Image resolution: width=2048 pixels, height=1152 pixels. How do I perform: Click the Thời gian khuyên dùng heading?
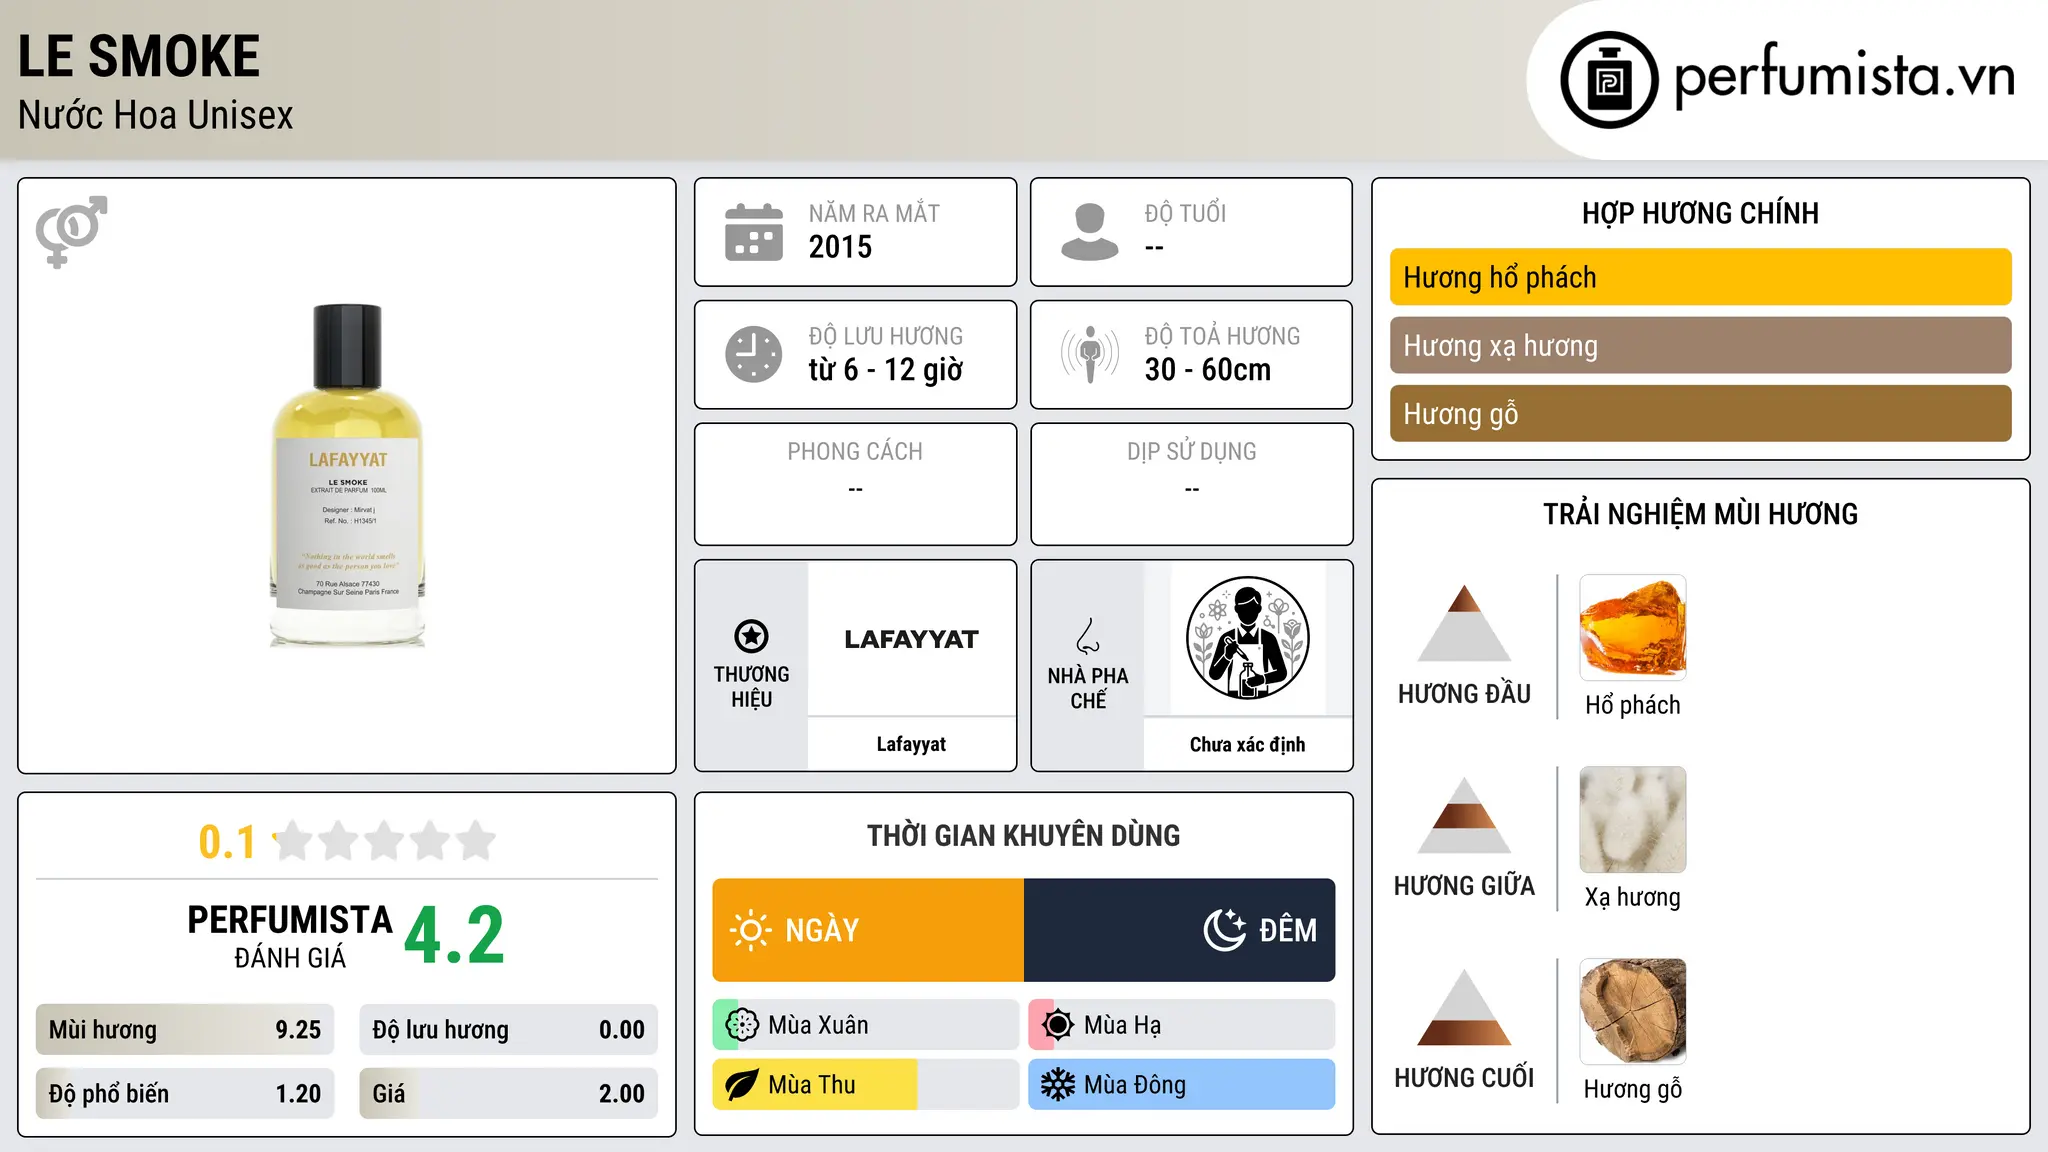[x=1024, y=836]
